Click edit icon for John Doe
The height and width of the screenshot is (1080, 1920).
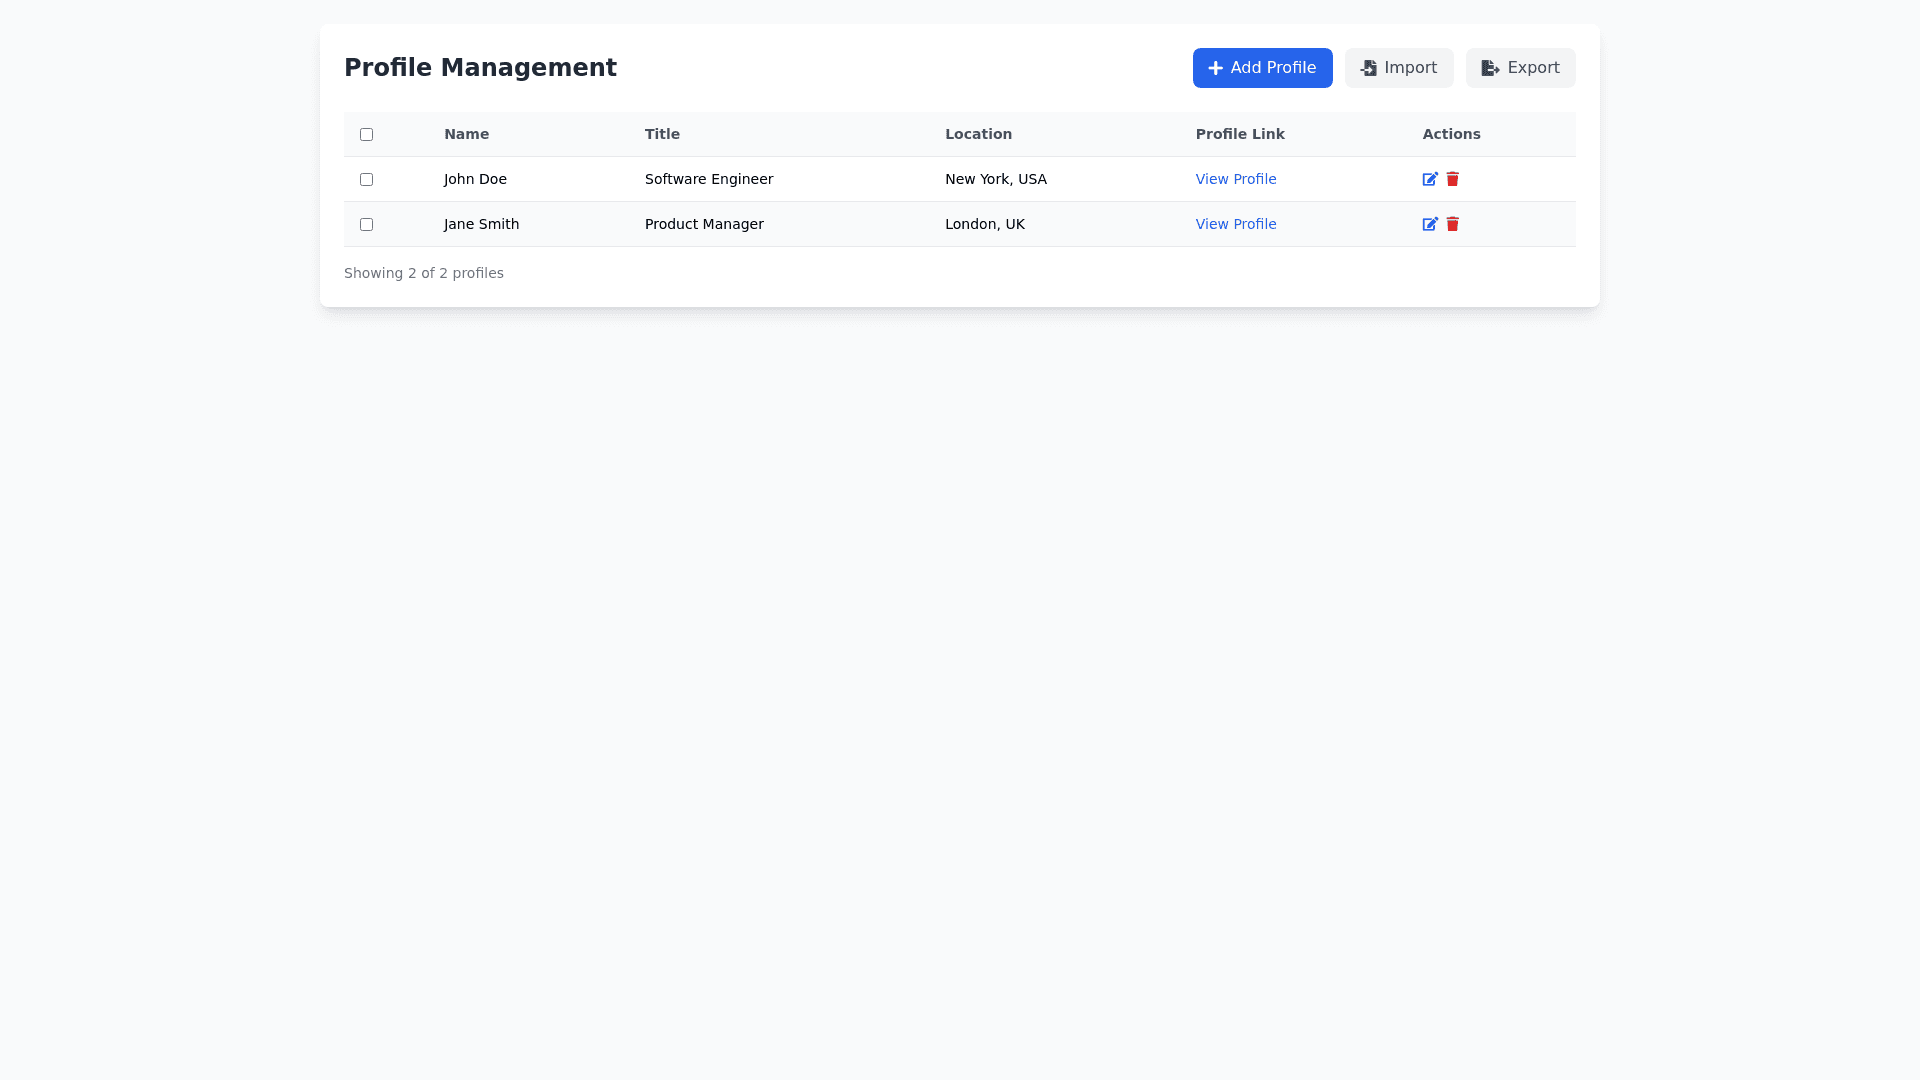(x=1430, y=179)
